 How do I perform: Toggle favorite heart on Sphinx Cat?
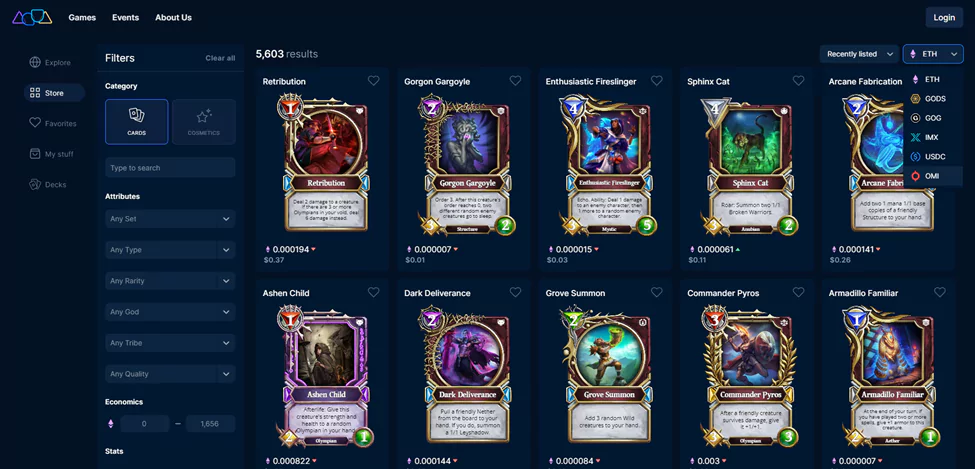(x=798, y=81)
